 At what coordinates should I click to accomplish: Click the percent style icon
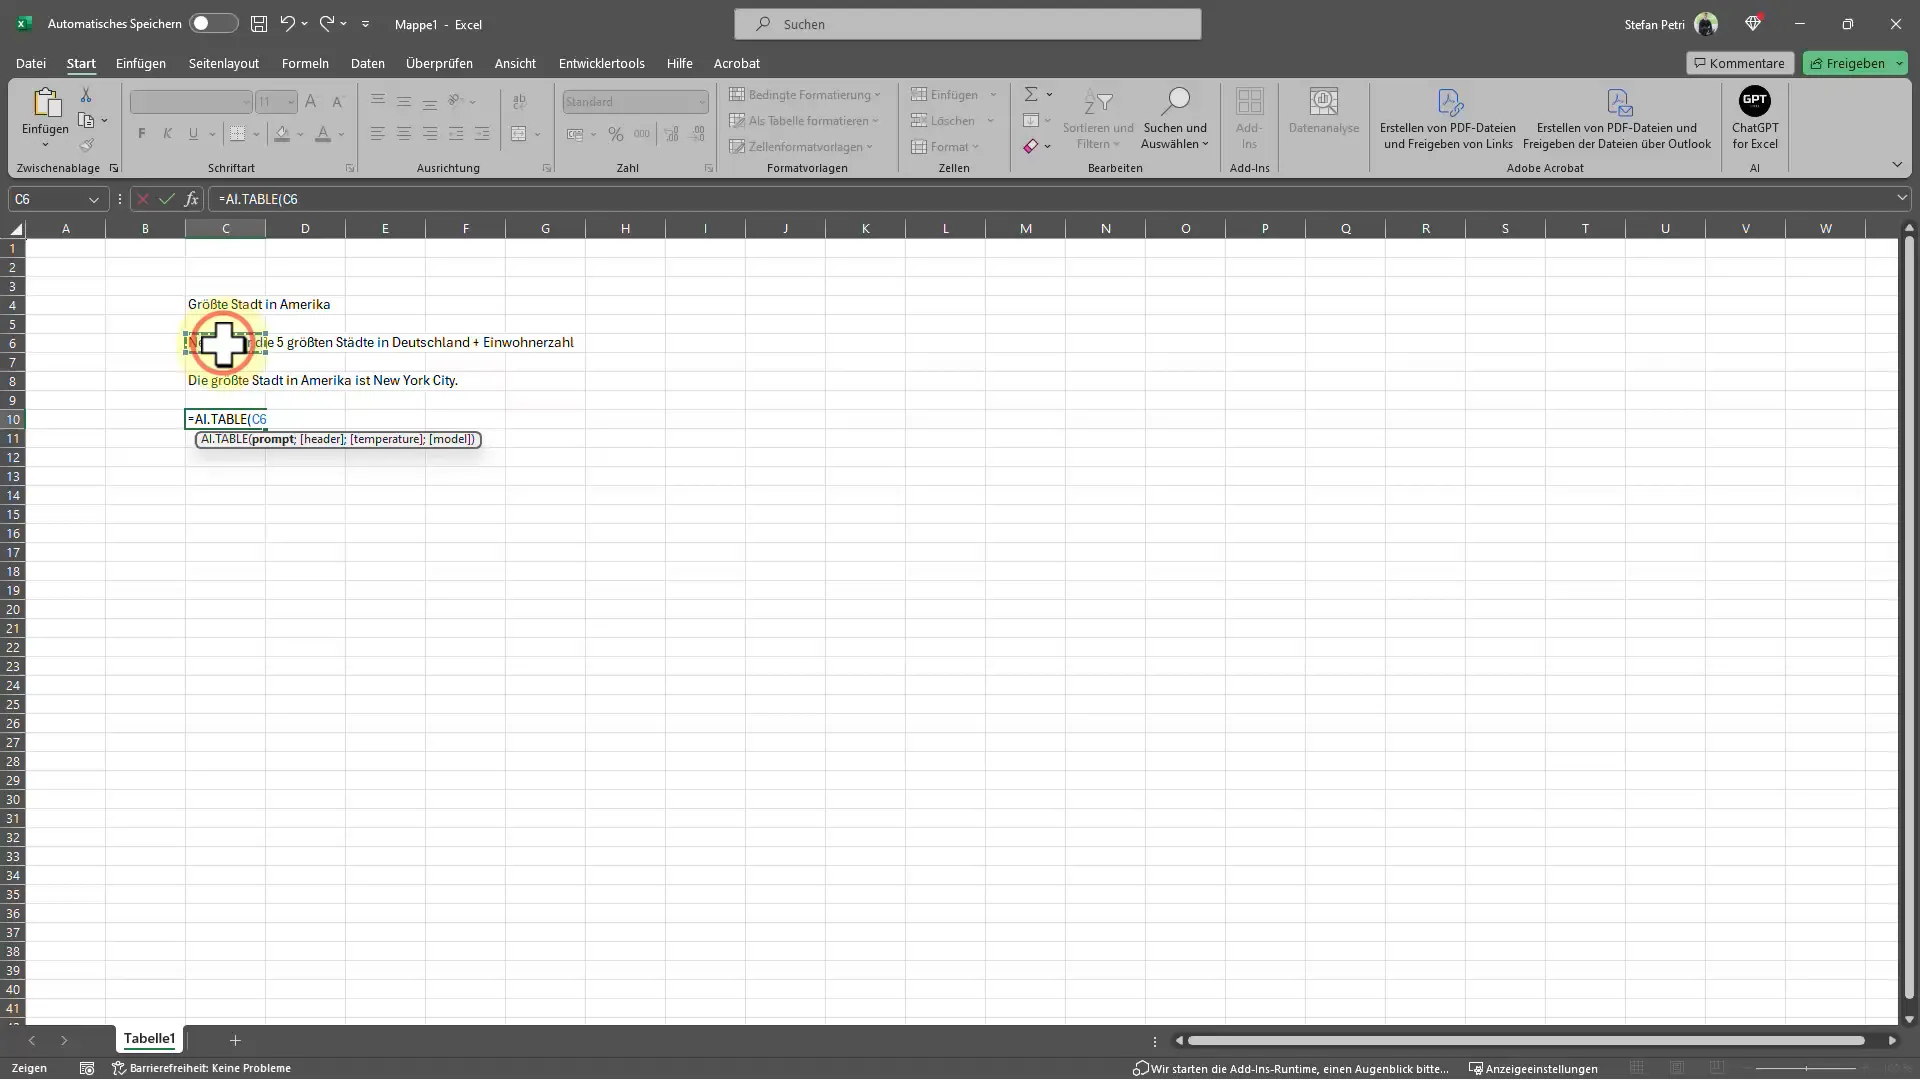pyautogui.click(x=616, y=134)
